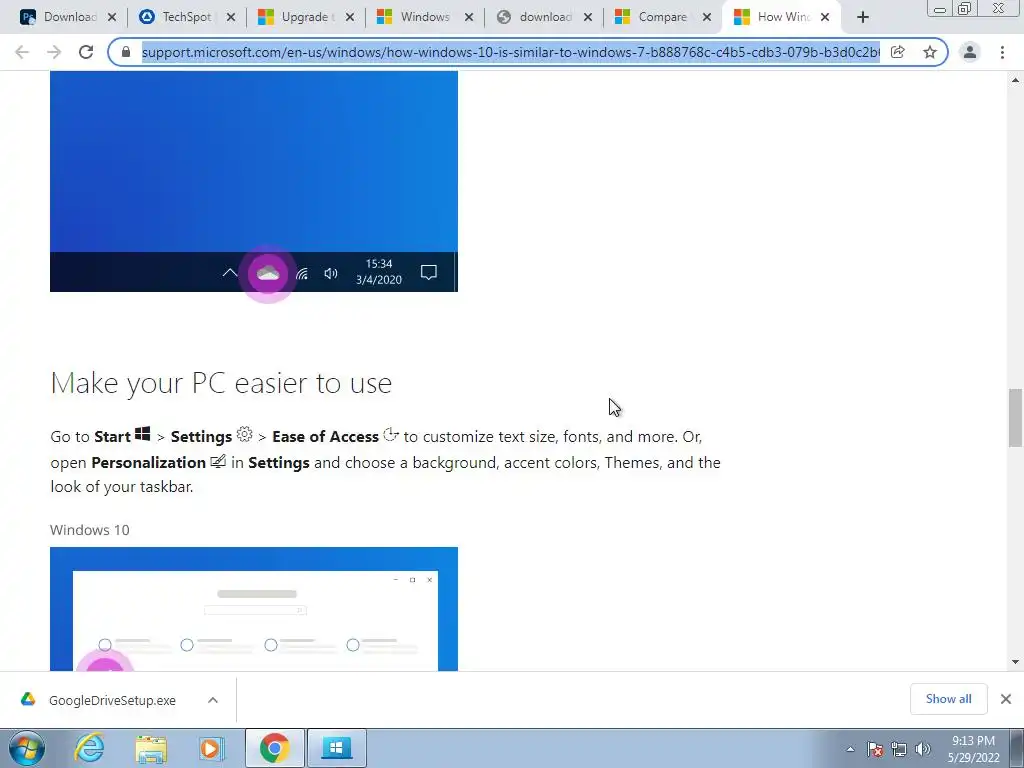Screen dimensions: 1024x768
Task: Open volume control in tray
Action: pyautogui.click(x=923, y=749)
